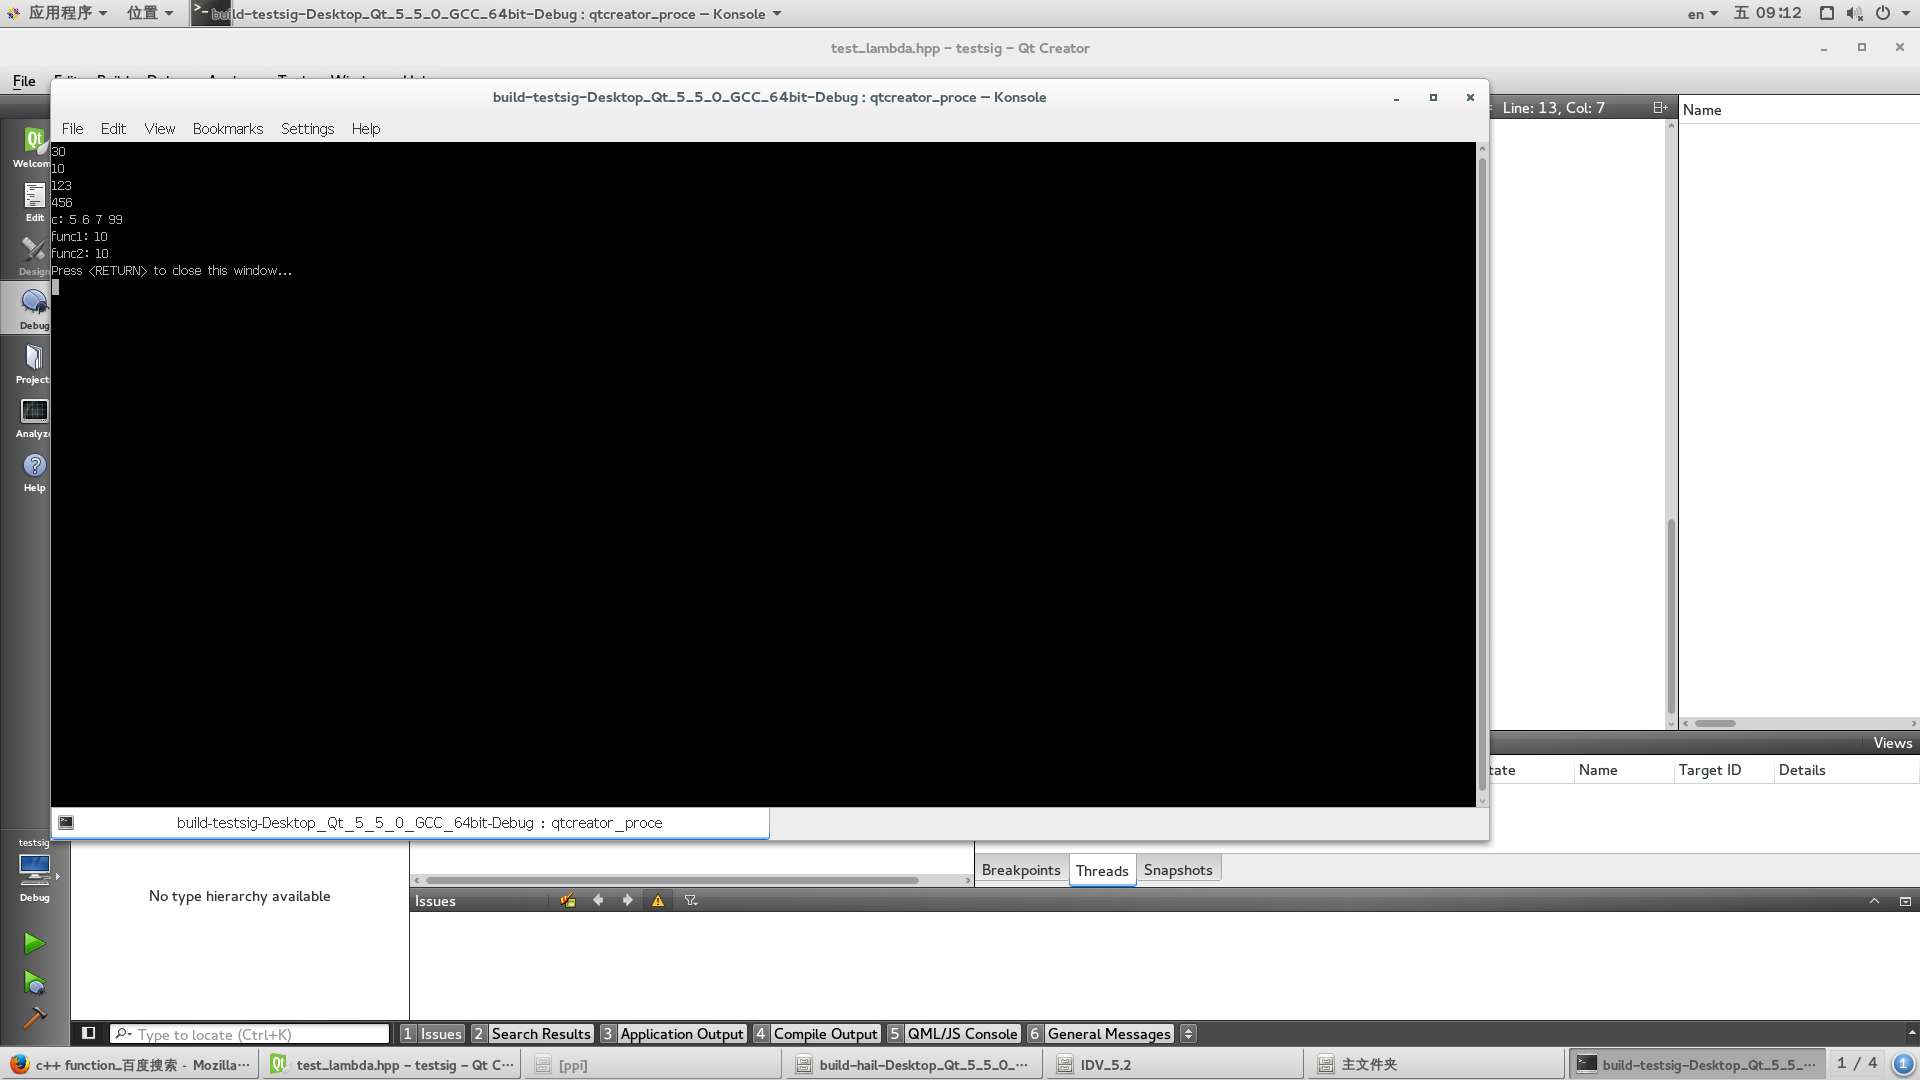Open Konsole Help menu

(x=366, y=129)
